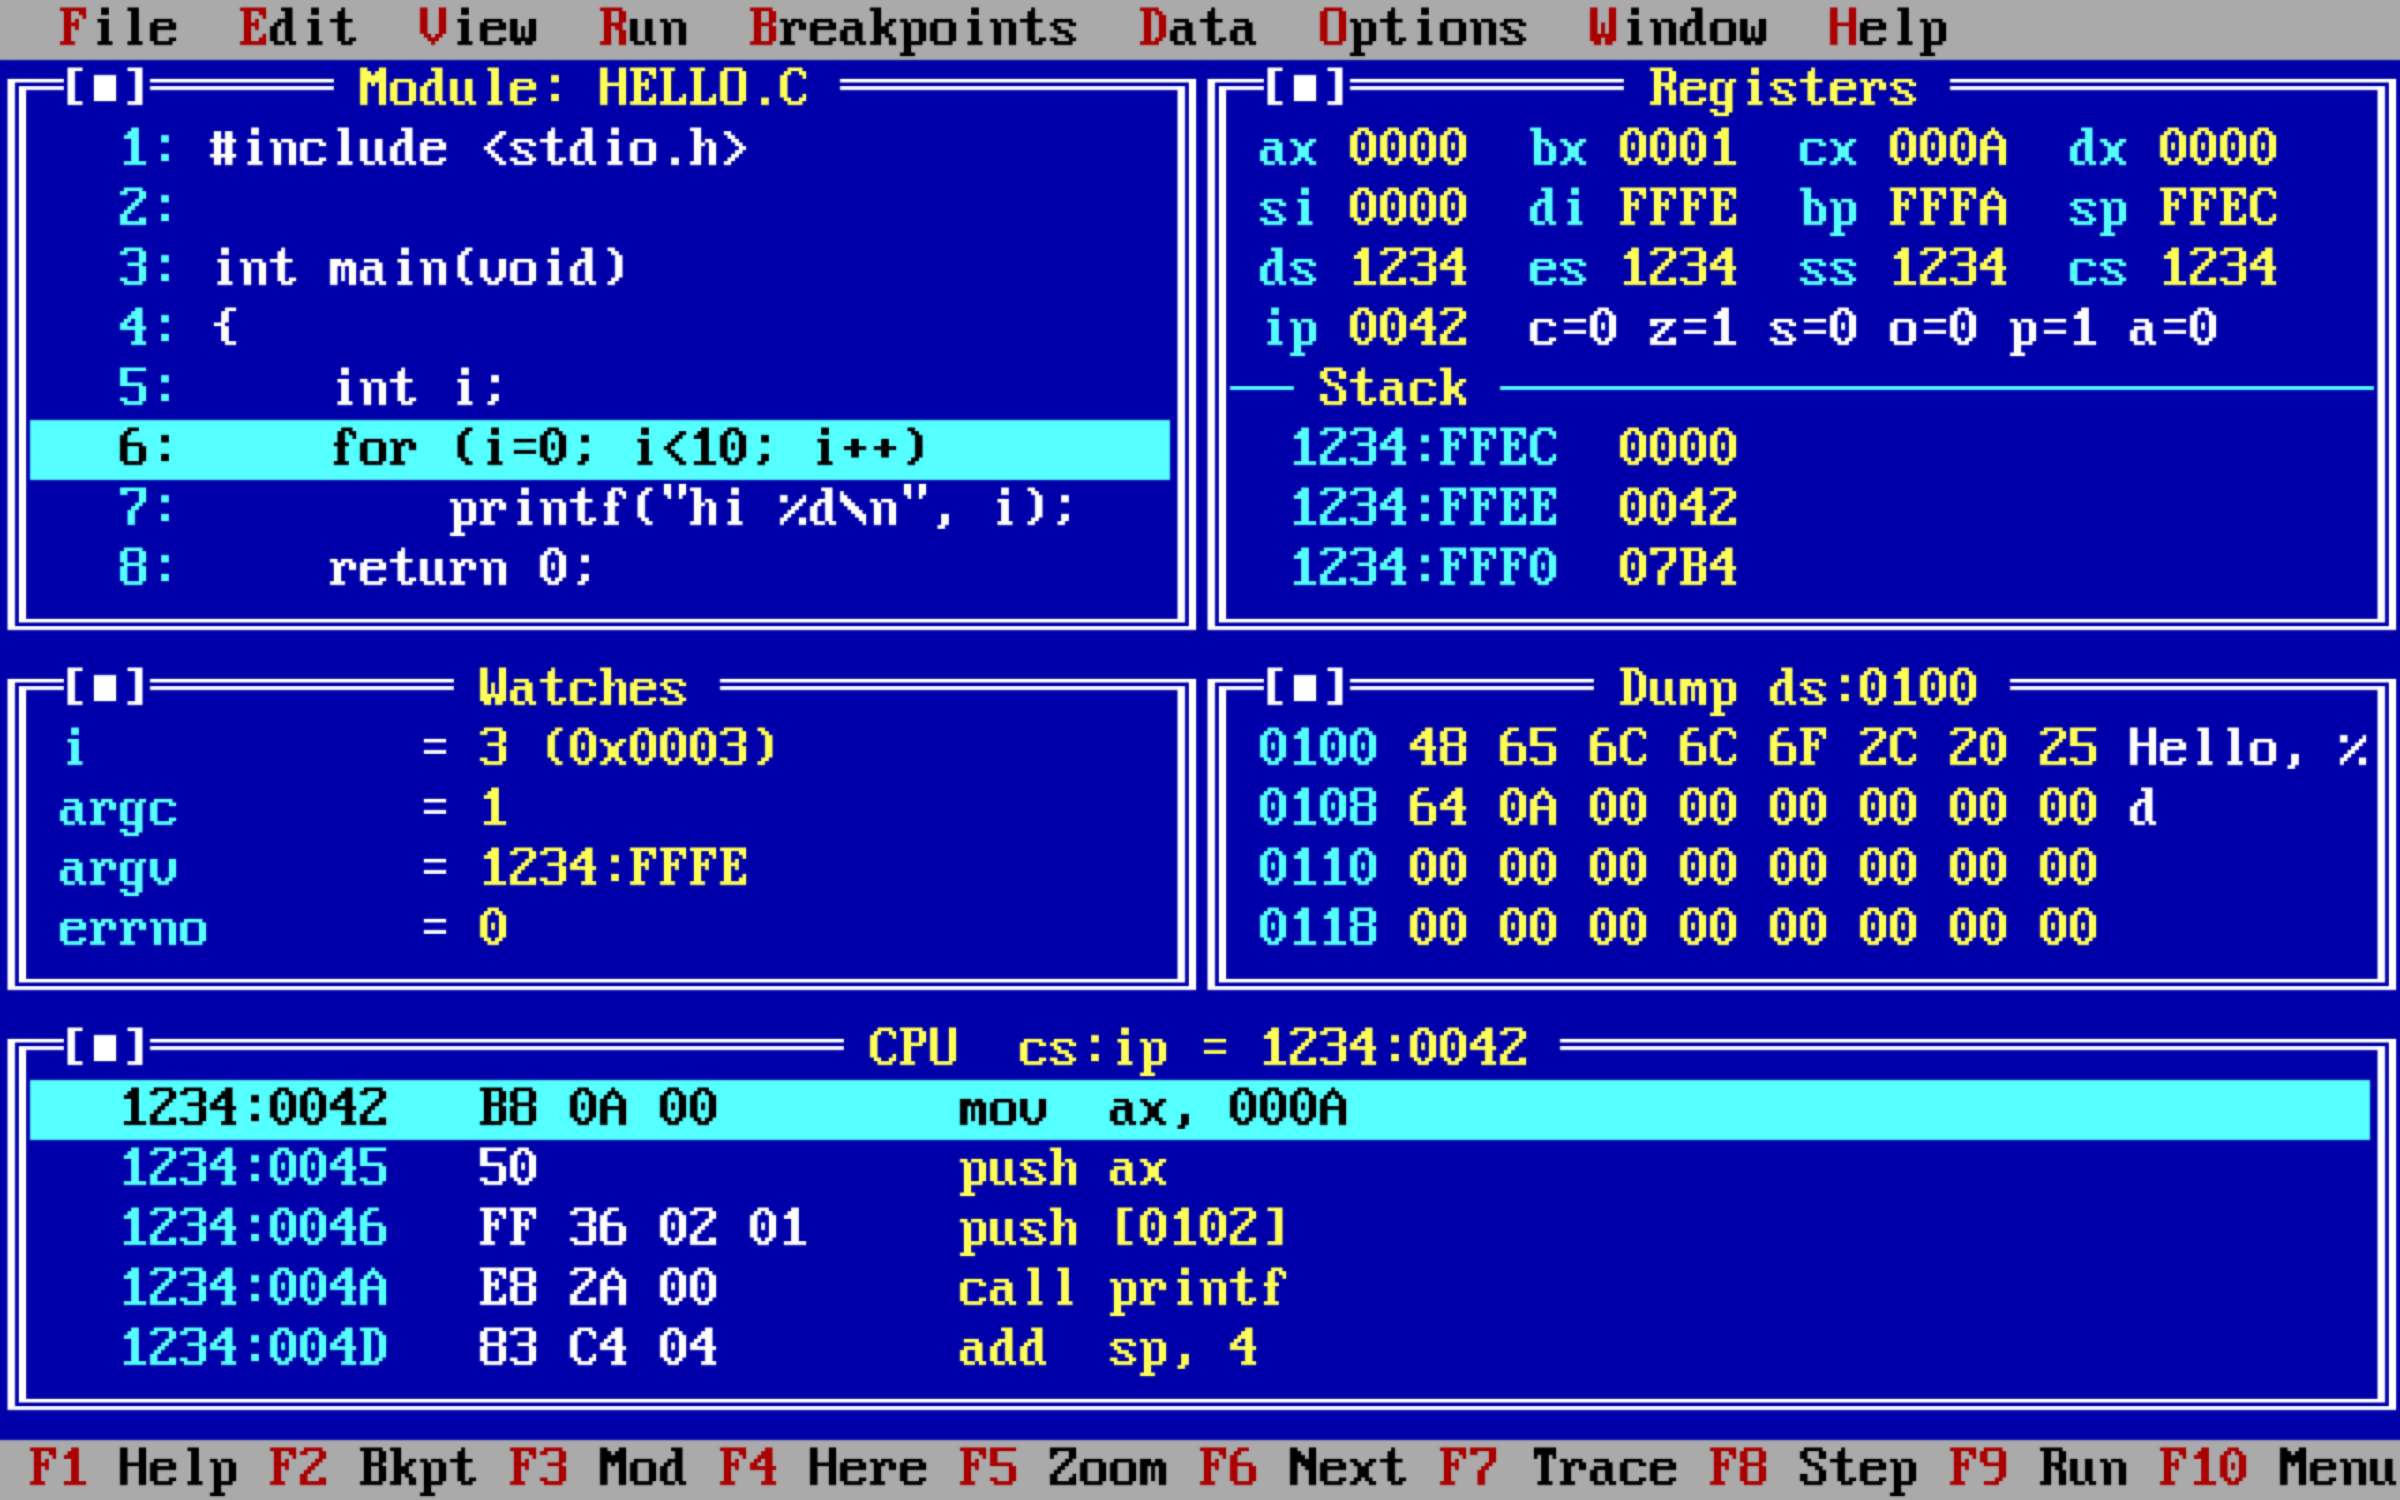
Task: Click F3 Mod in the status bar
Action: click(598, 1469)
